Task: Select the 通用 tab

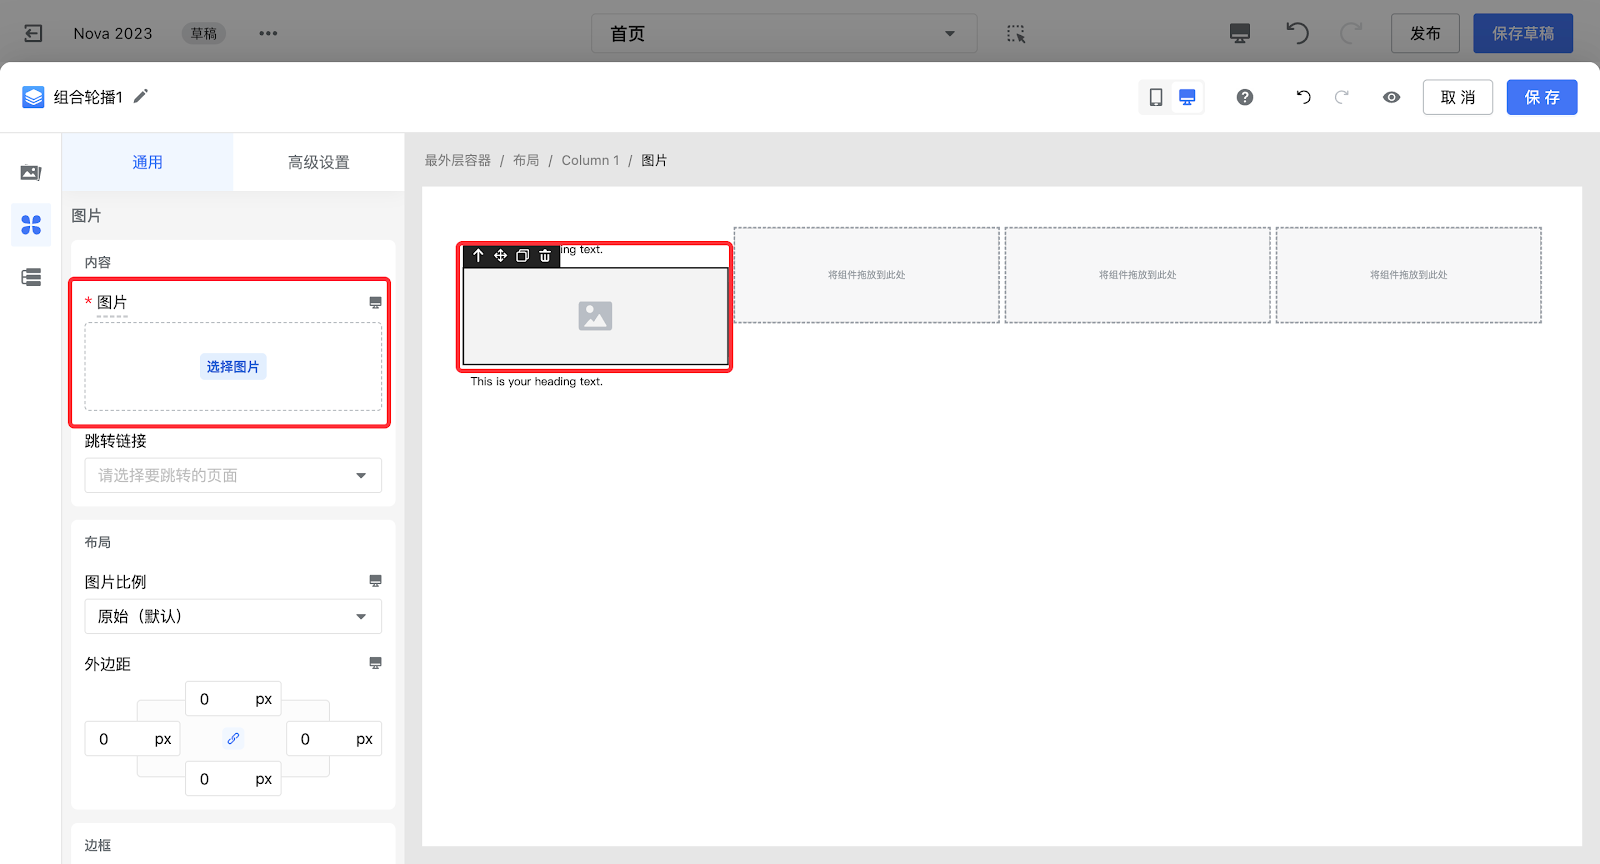Action: pyautogui.click(x=147, y=162)
